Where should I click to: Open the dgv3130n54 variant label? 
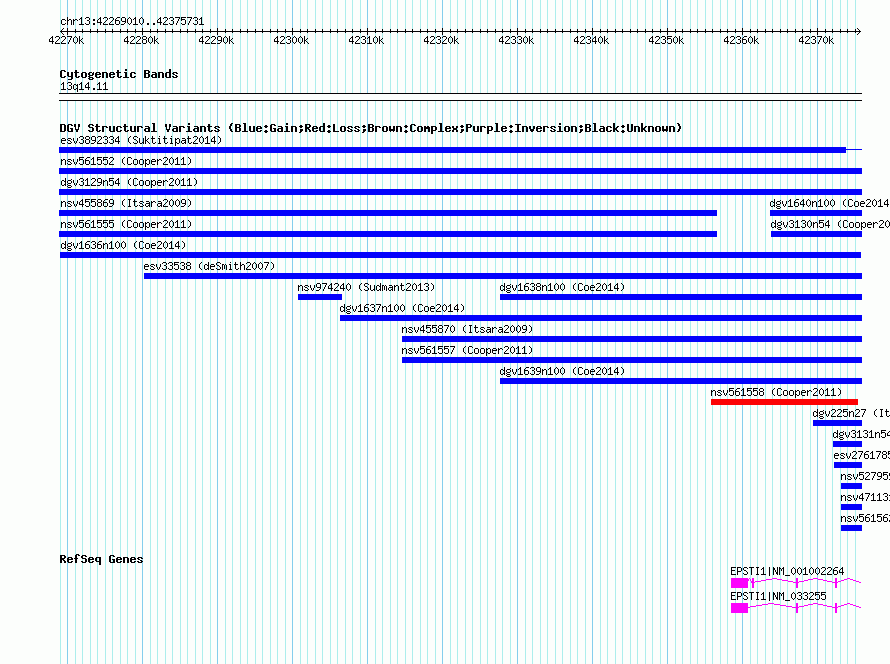click(x=830, y=224)
